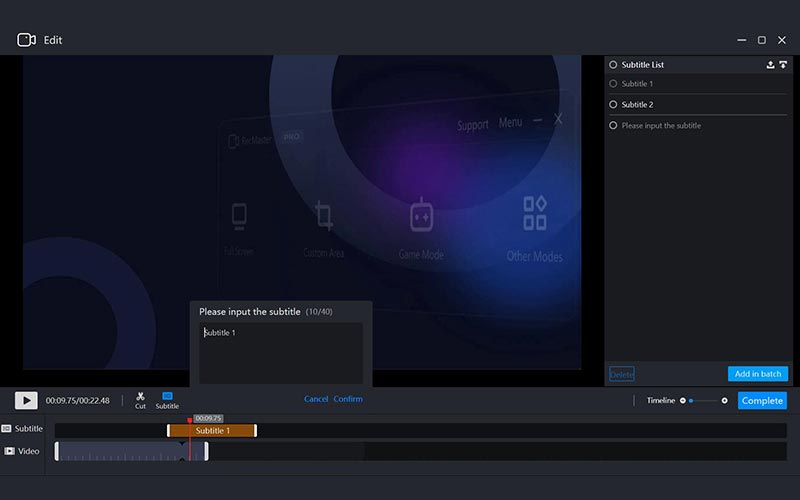
Task: Click the 00:09.75/00:22.48 time display
Action: [x=78, y=401]
